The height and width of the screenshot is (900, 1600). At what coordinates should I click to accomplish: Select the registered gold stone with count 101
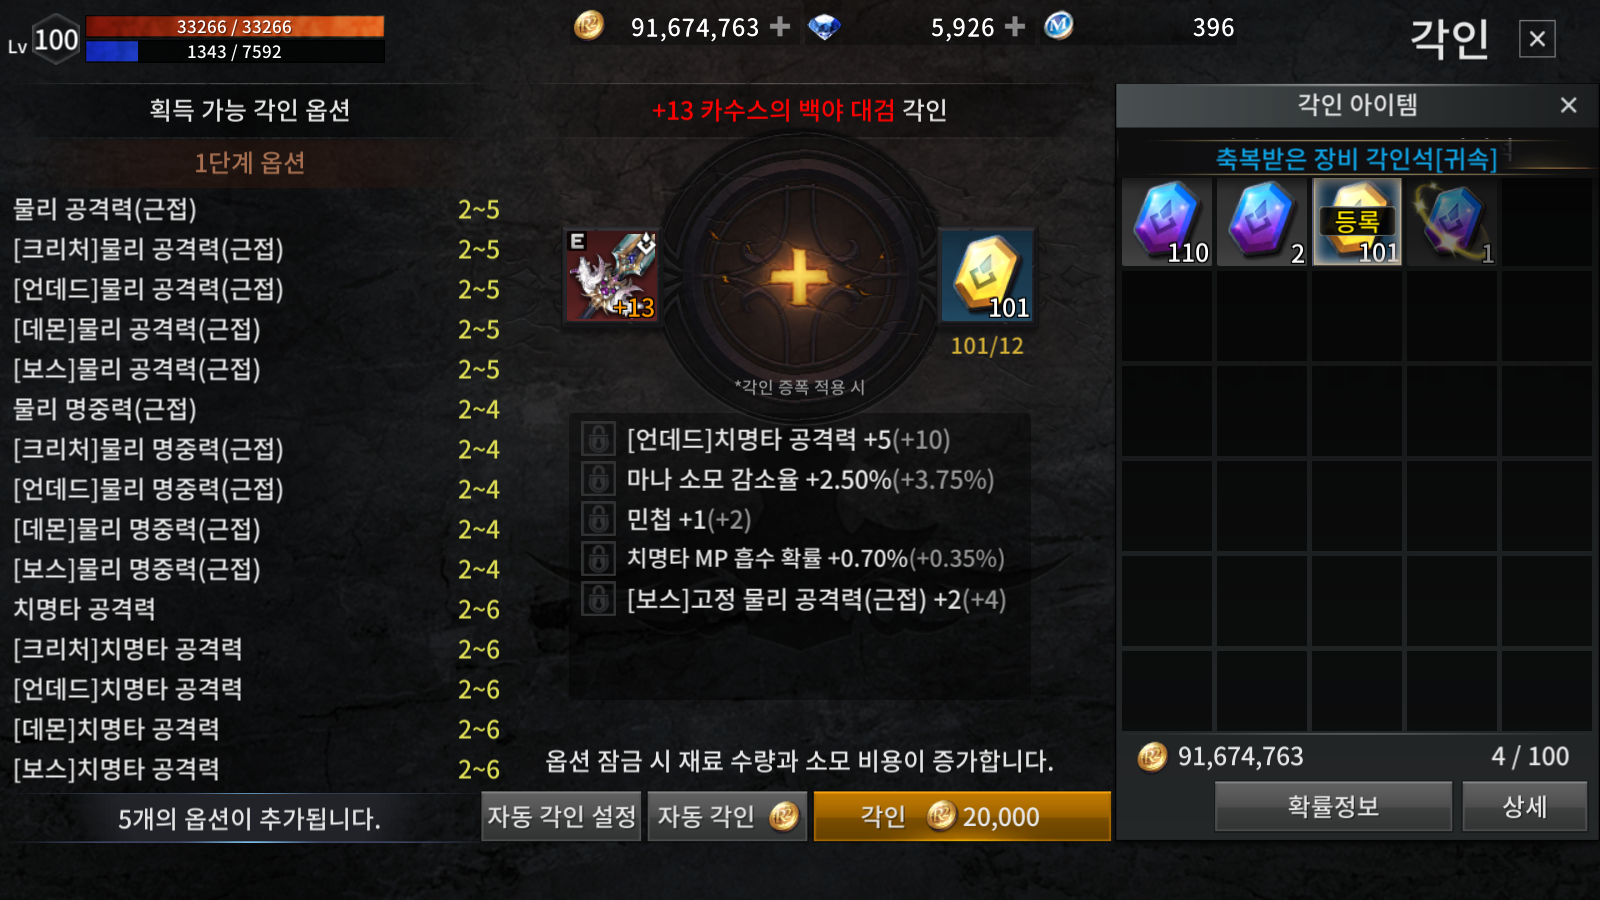pos(1357,222)
